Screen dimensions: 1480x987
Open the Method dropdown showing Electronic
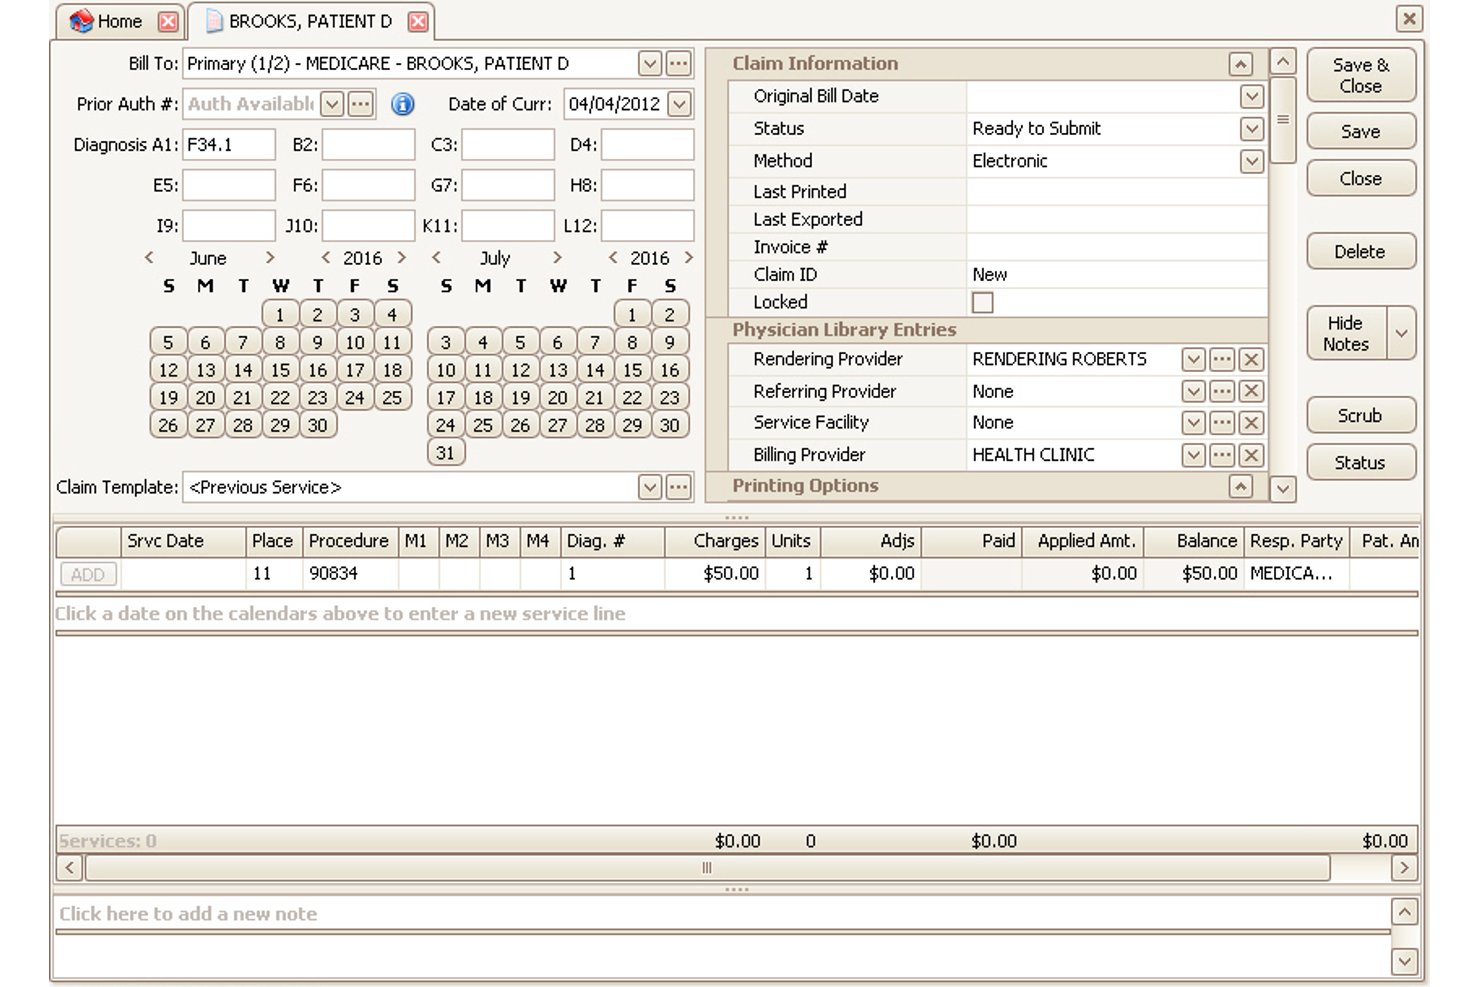(x=1251, y=161)
